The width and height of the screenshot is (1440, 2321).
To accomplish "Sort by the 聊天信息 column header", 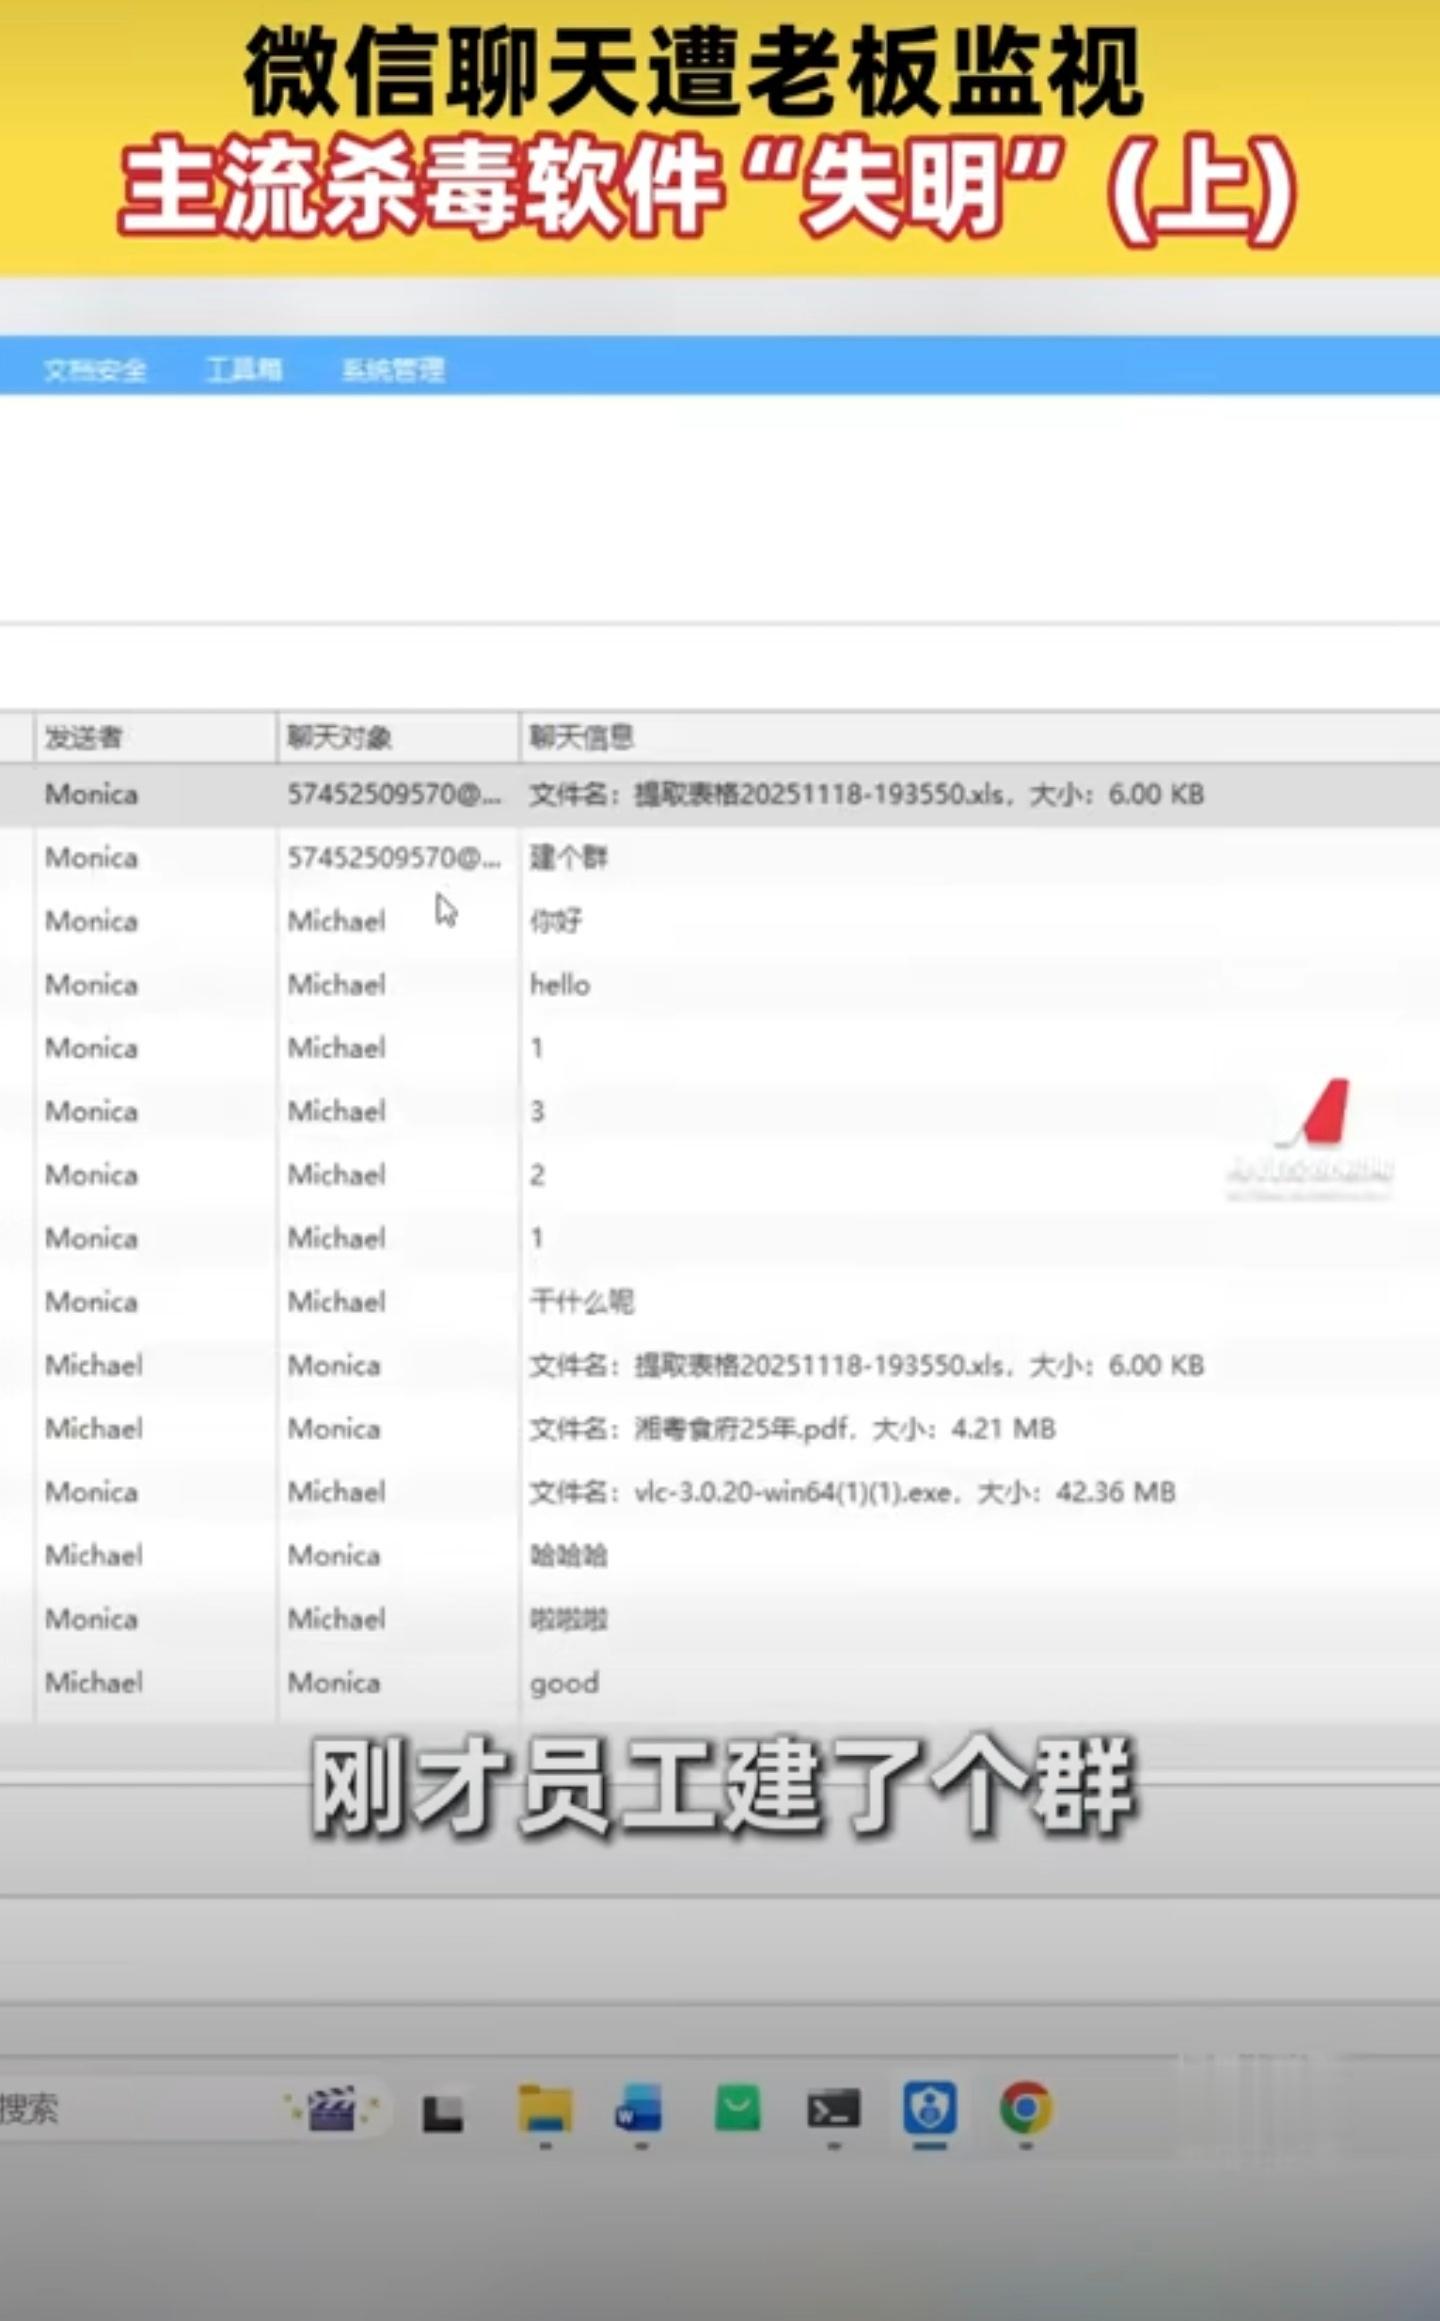I will pos(980,738).
